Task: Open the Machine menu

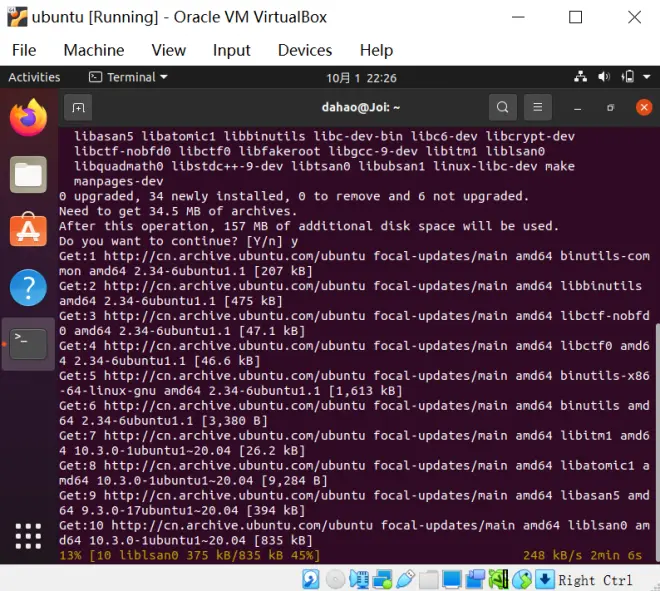Action: click(x=94, y=50)
